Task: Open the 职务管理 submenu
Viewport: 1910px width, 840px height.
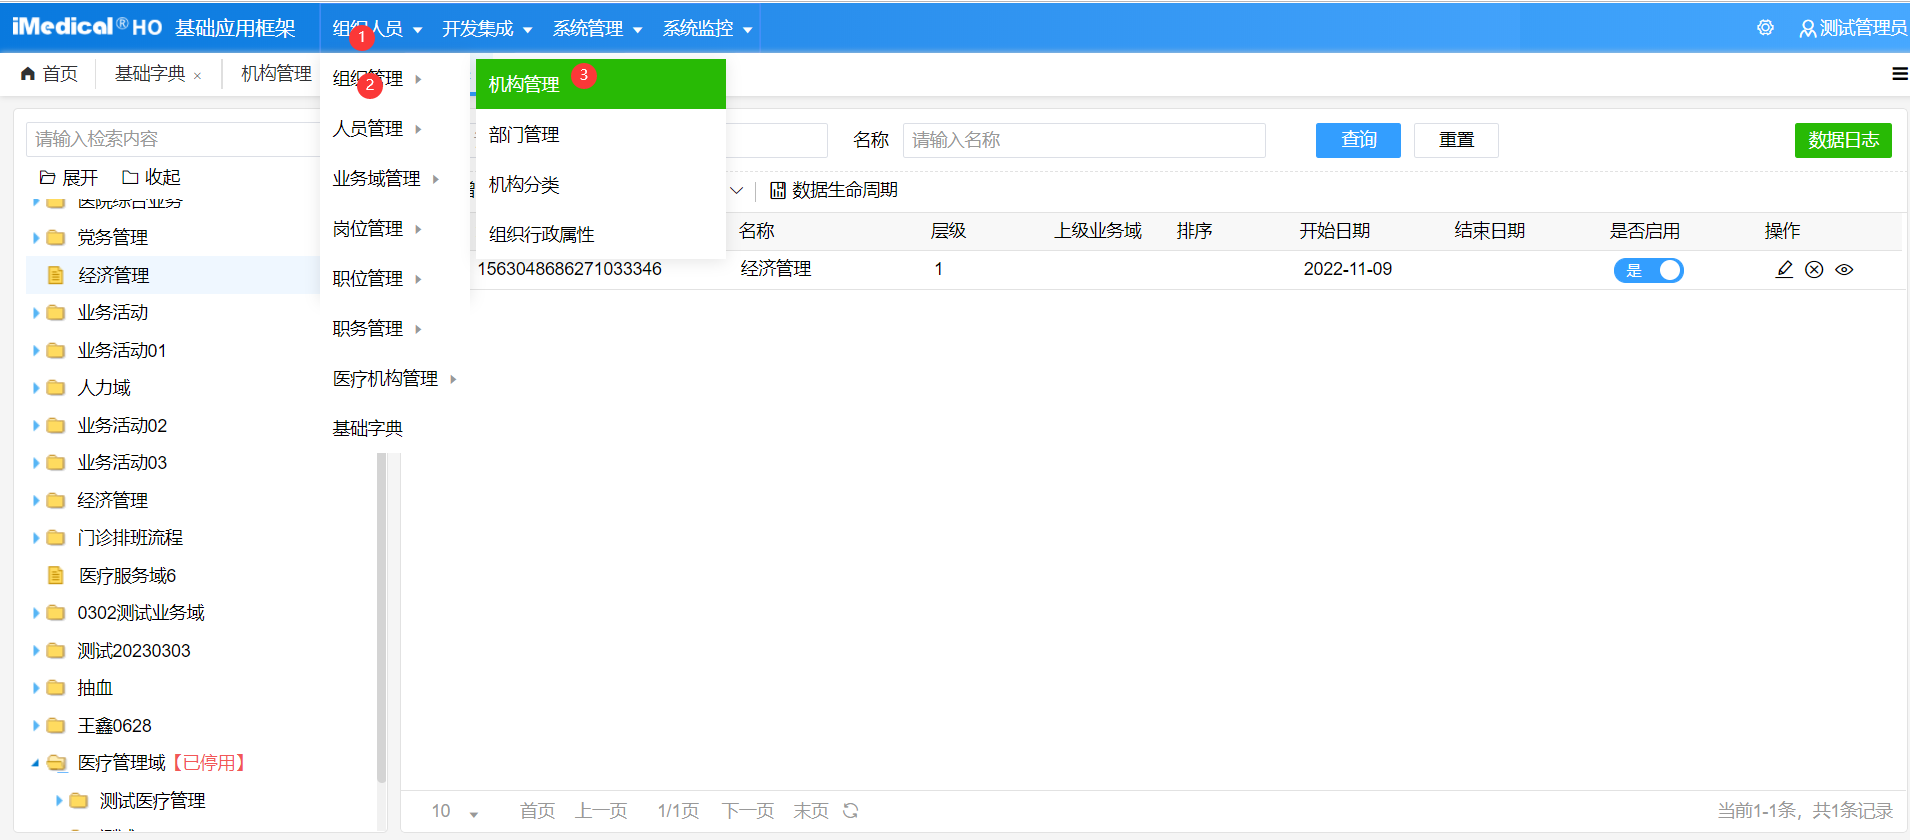Action: click(394, 329)
